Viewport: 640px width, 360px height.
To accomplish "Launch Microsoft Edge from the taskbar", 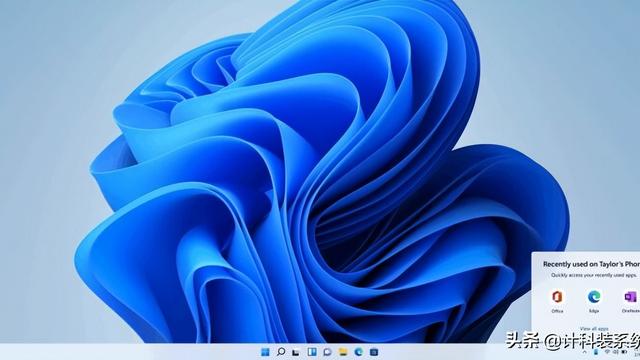I will pyautogui.click(x=358, y=352).
